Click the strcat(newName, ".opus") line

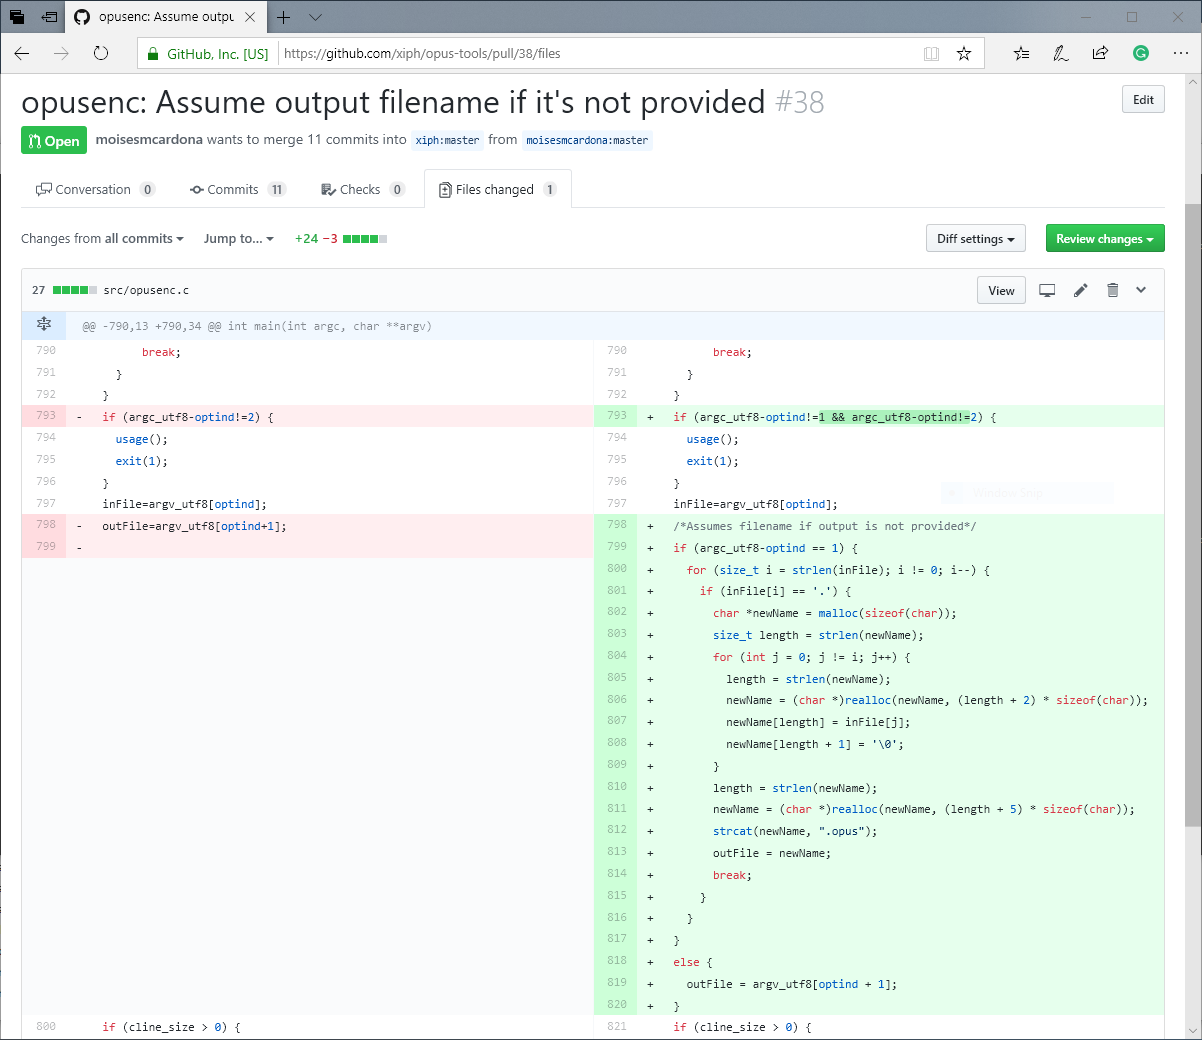794,831
